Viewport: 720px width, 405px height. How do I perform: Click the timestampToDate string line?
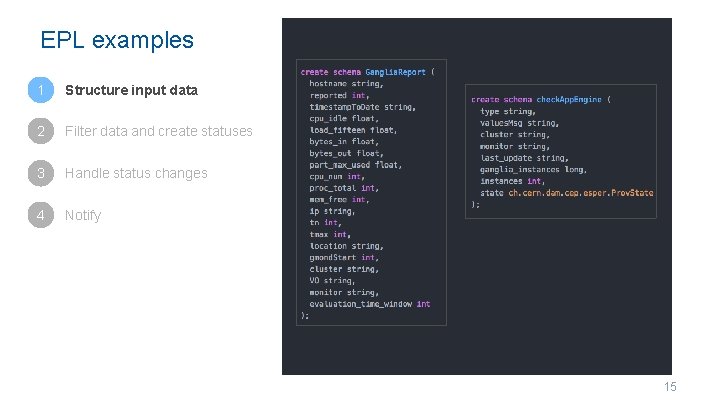362,107
